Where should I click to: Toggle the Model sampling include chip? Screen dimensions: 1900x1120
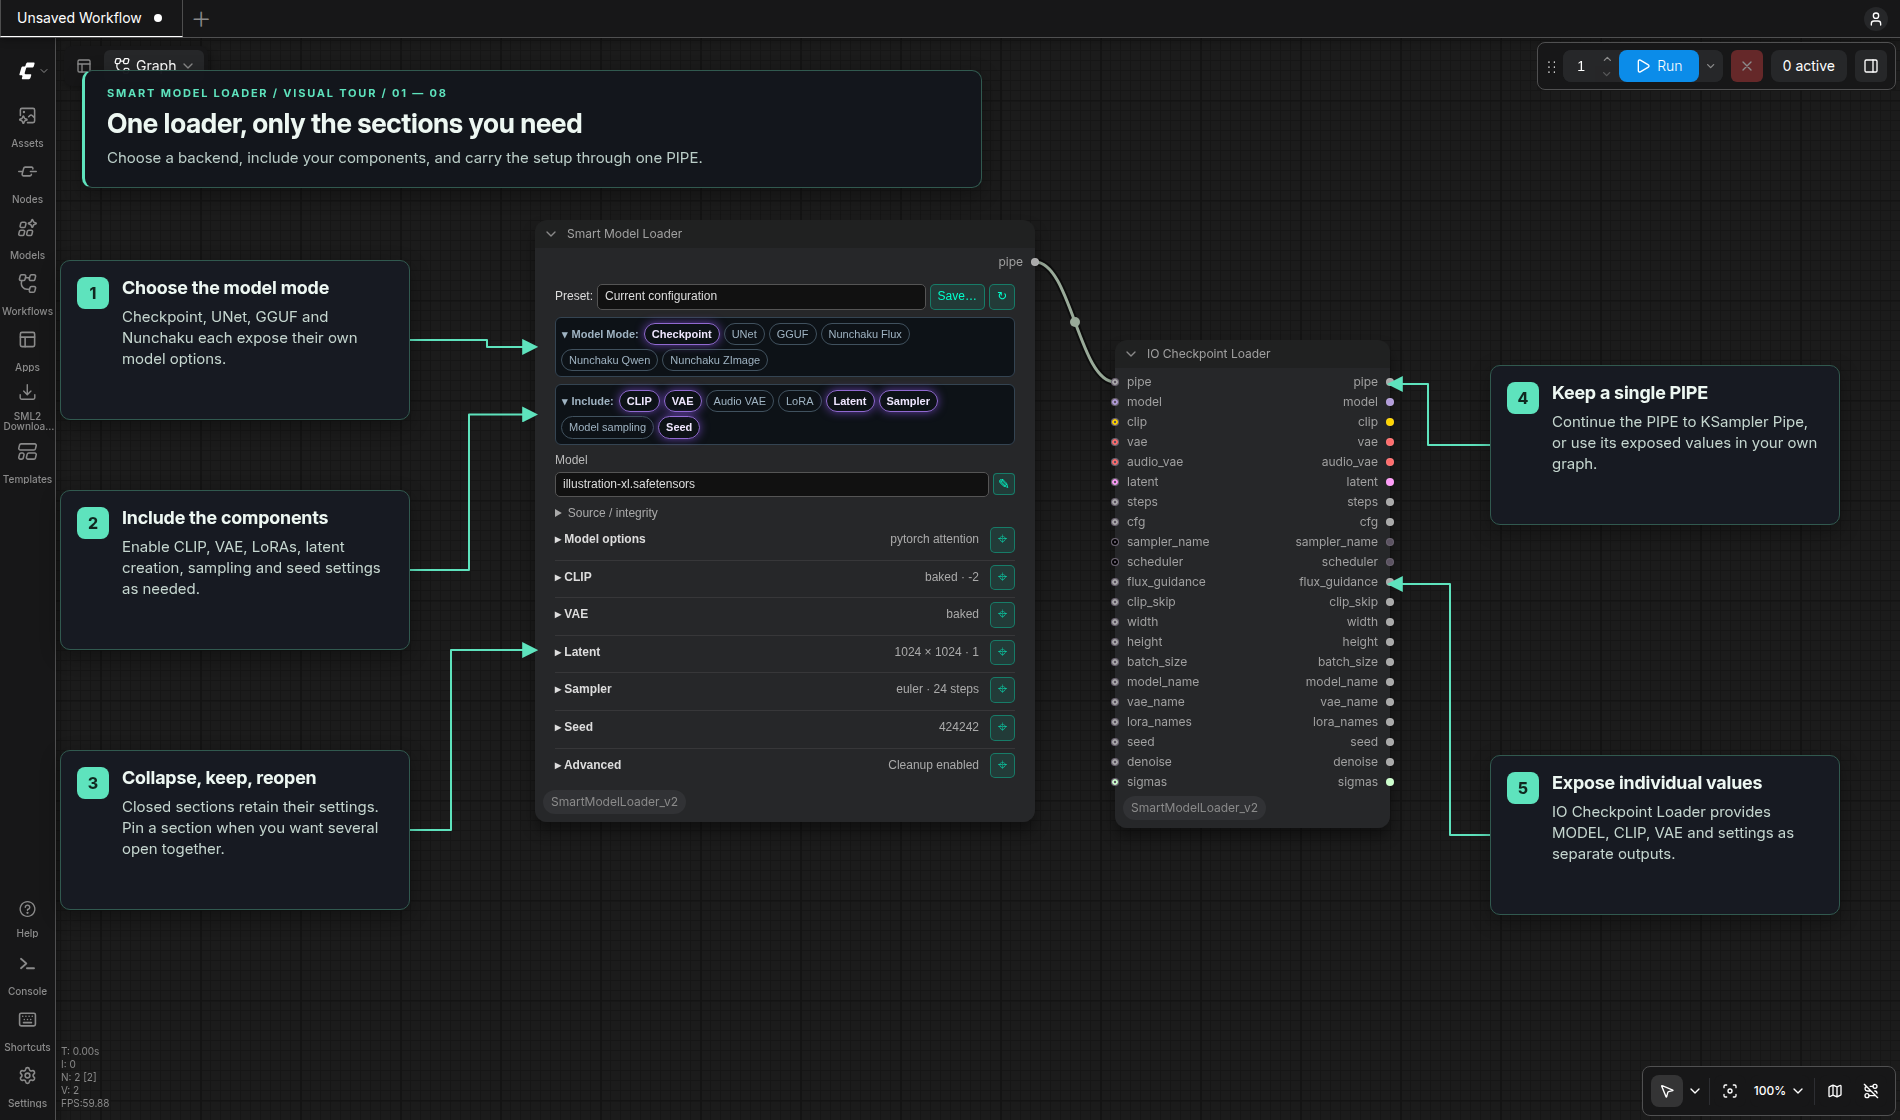point(607,427)
